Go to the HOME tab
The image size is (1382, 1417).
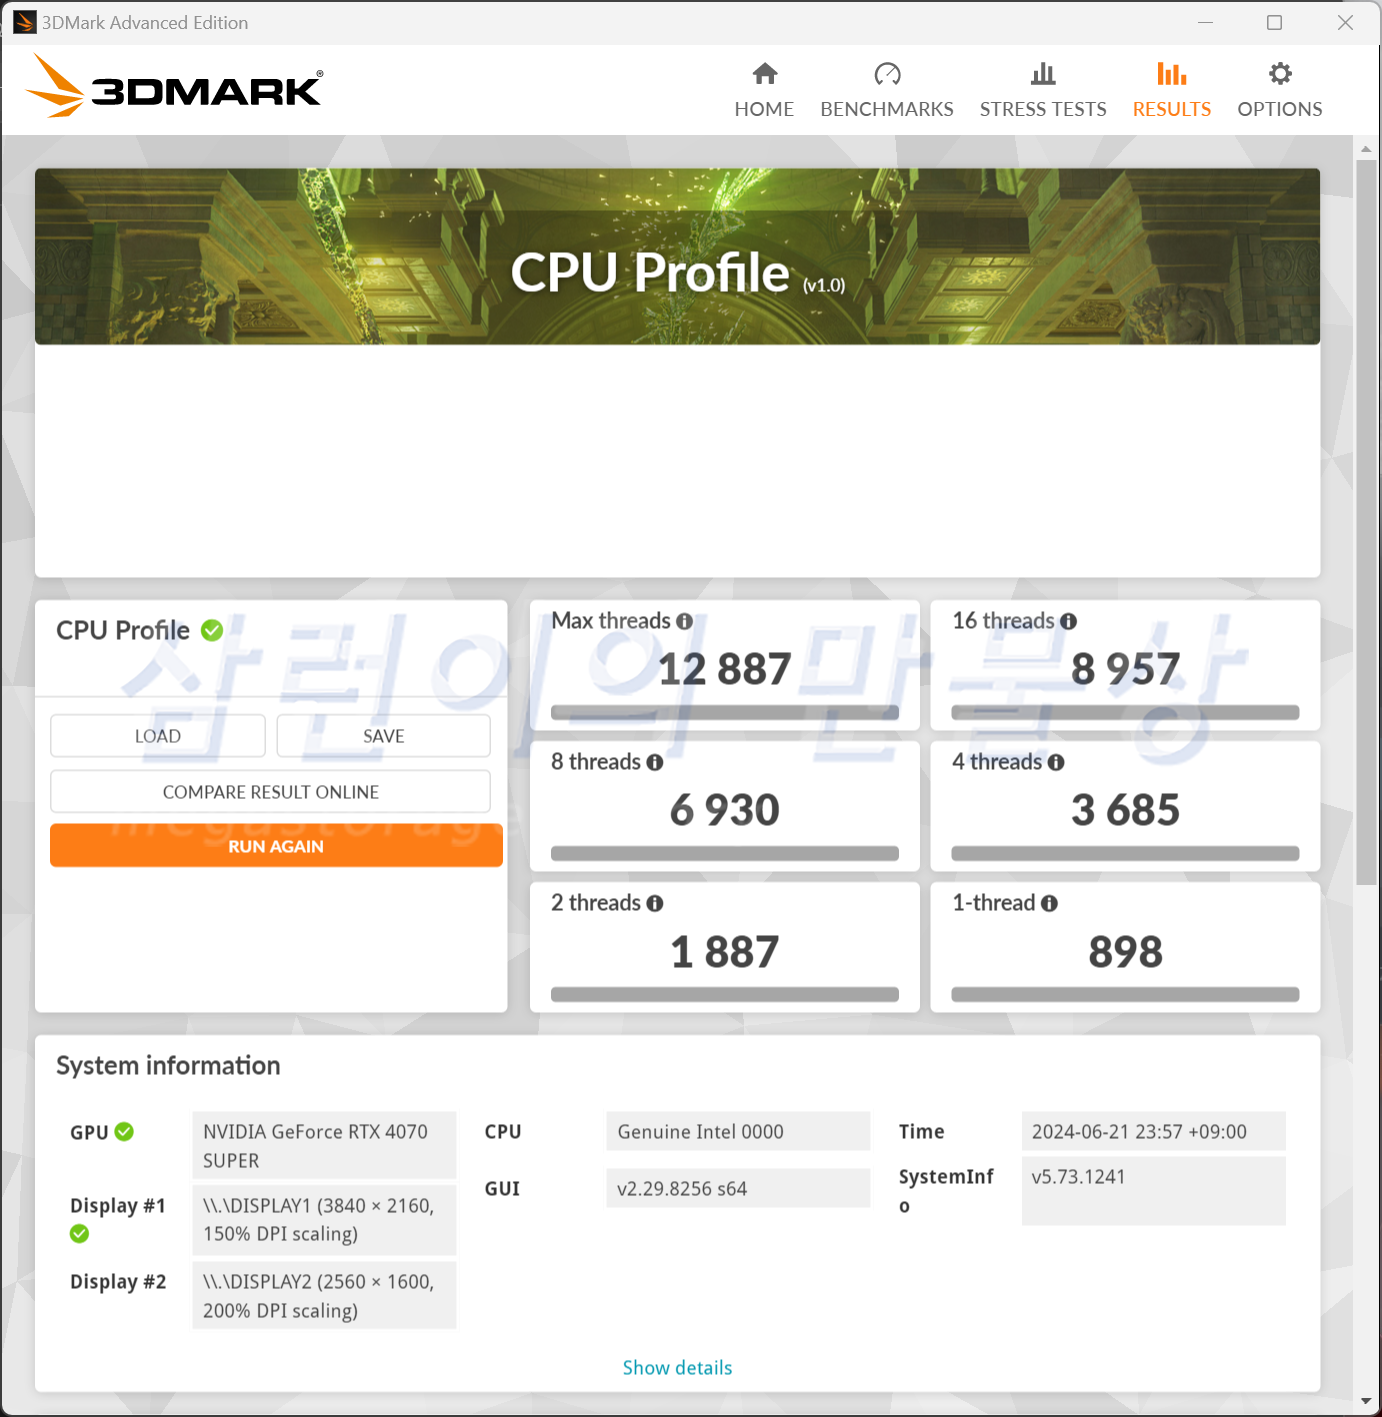pos(764,109)
